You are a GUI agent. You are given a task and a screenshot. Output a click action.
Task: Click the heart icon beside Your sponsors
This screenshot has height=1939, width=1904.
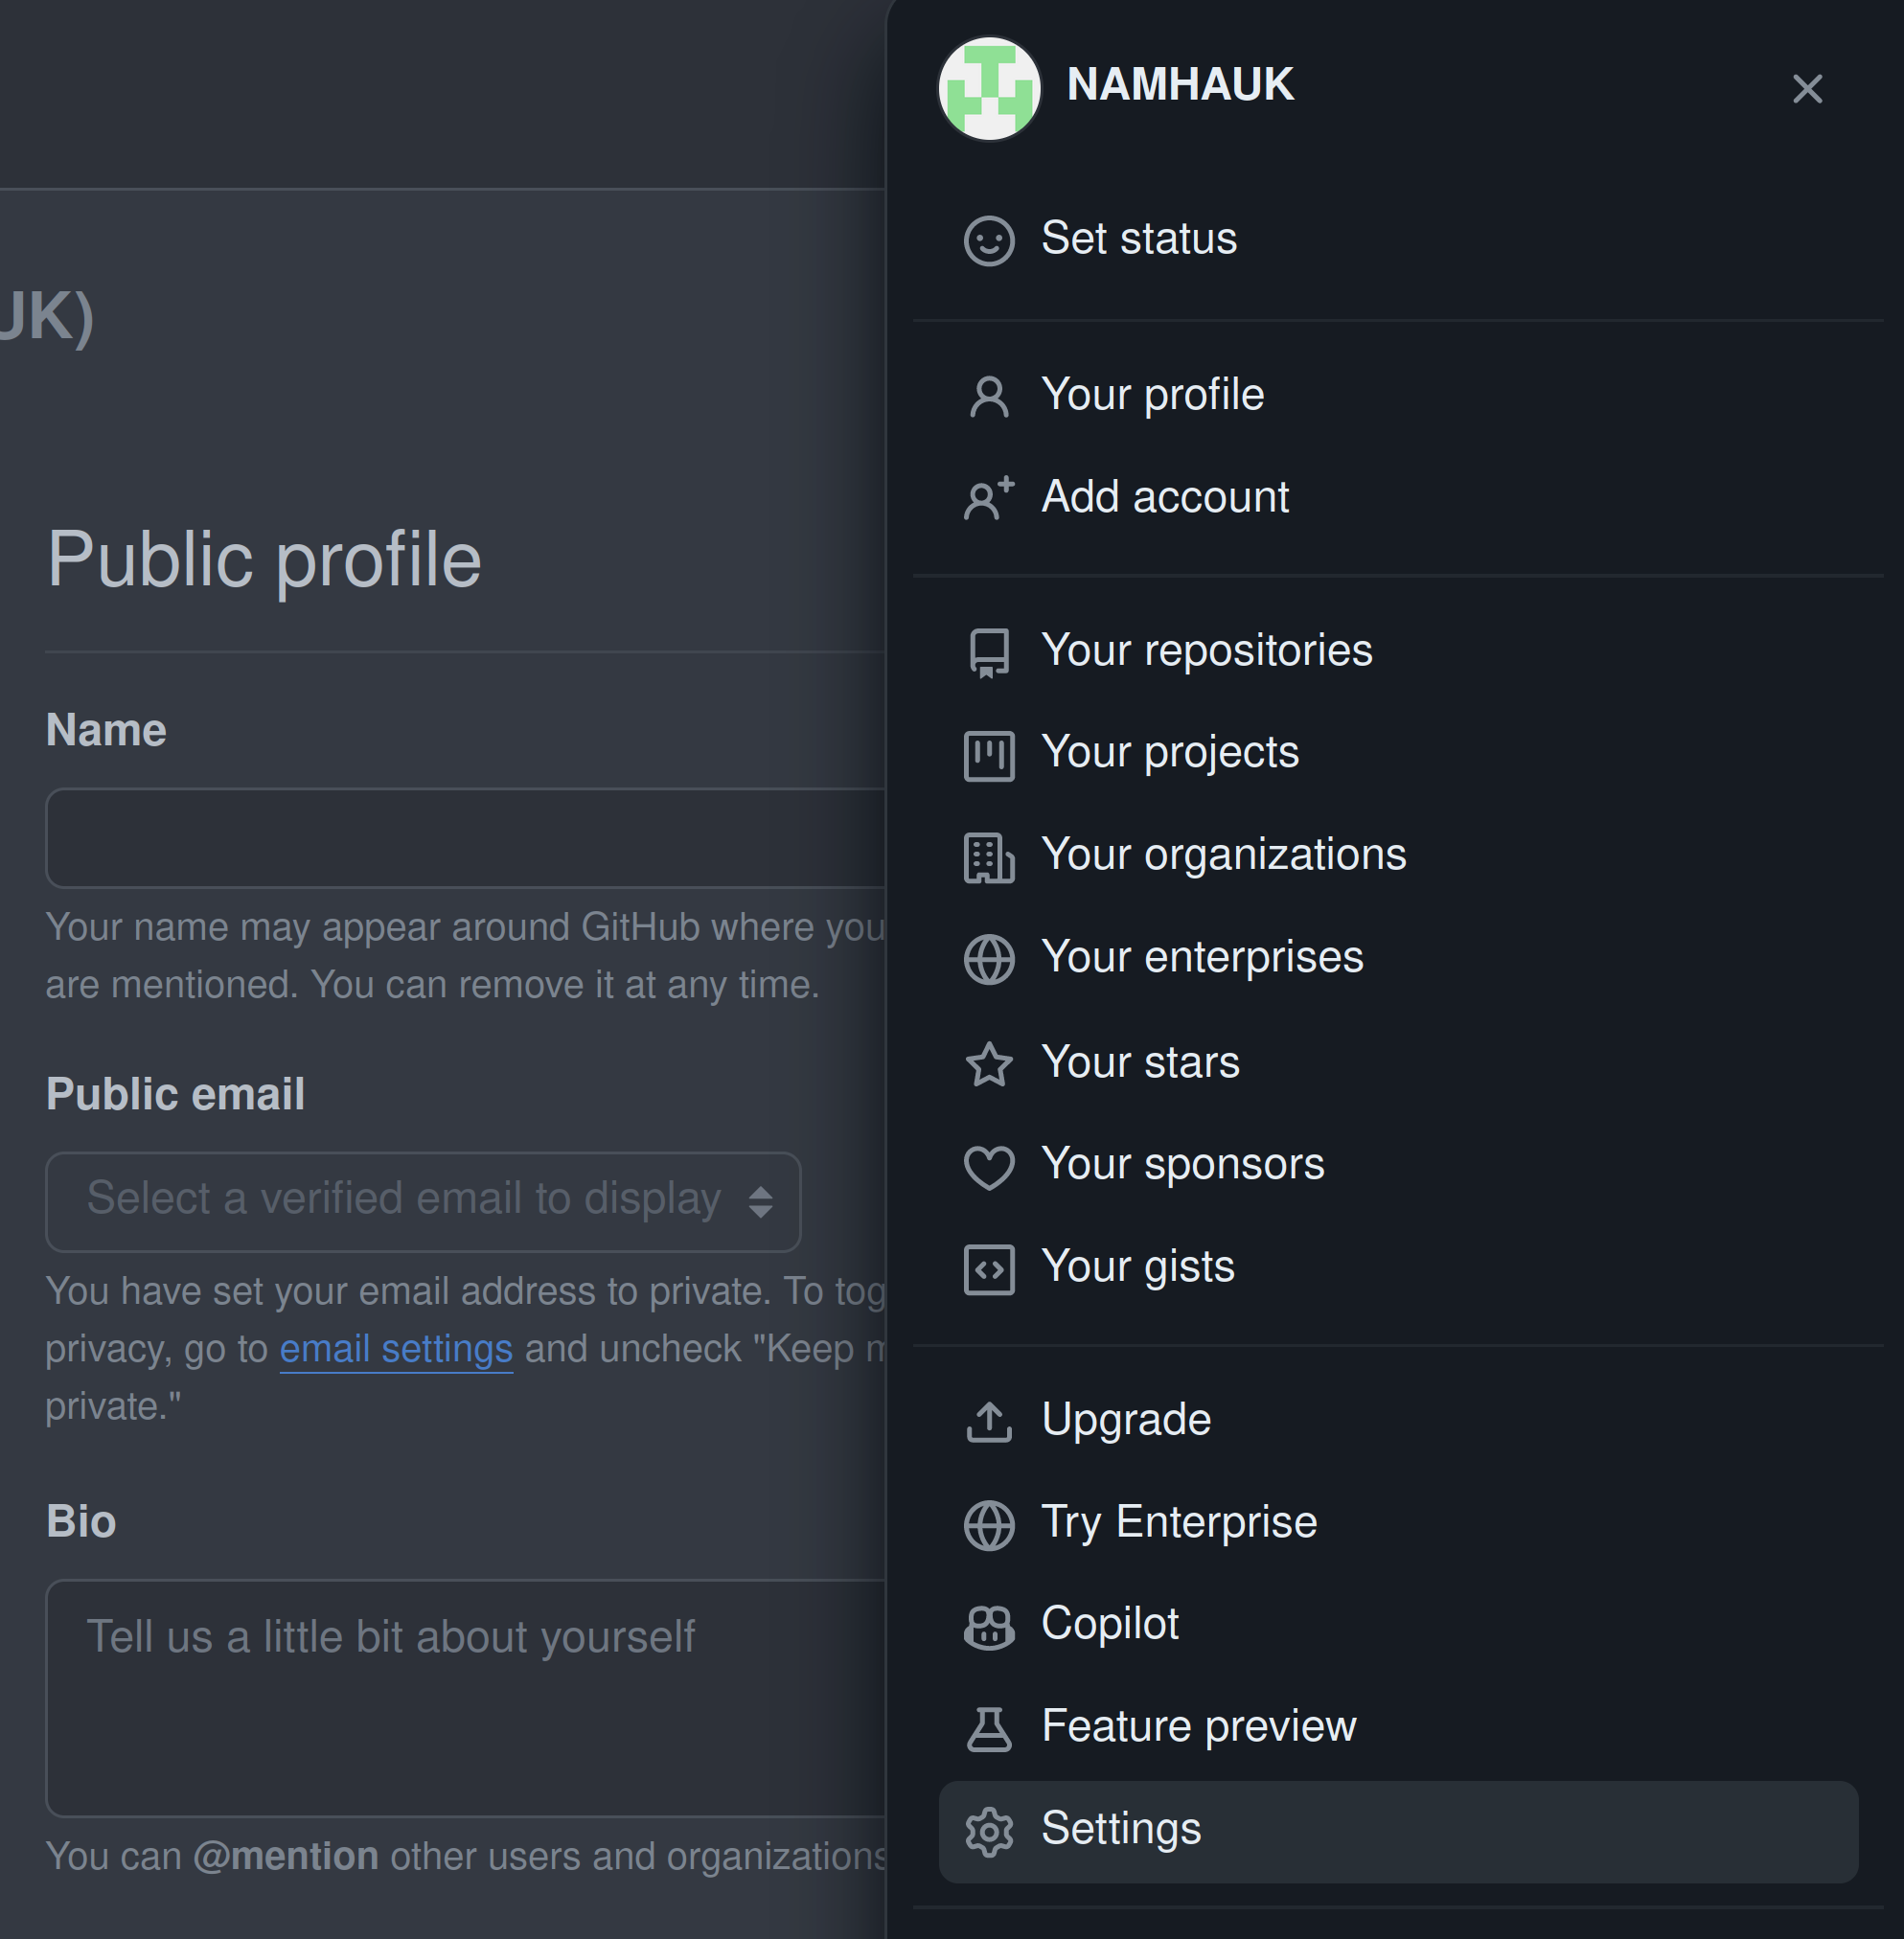point(989,1167)
